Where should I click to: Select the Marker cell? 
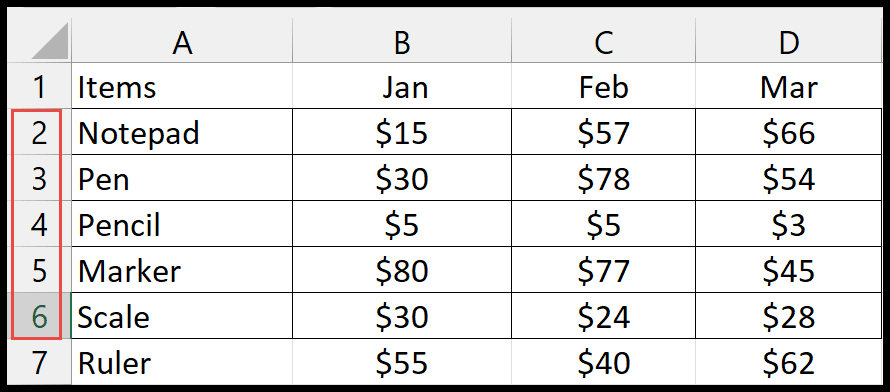point(182,270)
